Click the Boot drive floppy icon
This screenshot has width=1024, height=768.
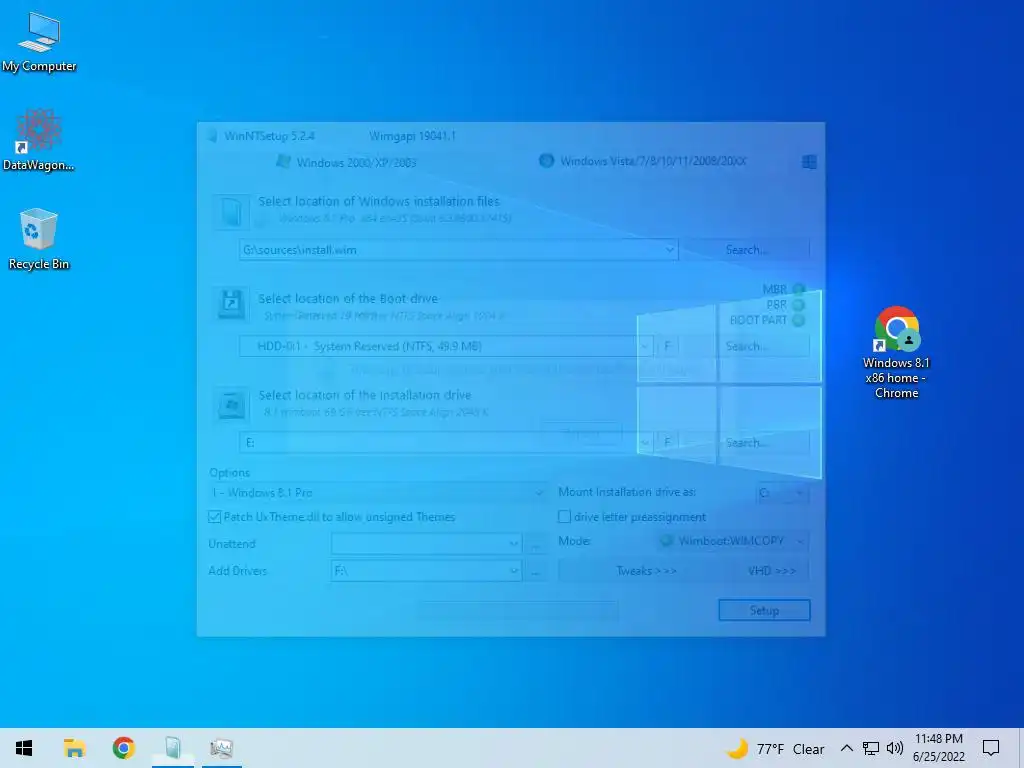[x=231, y=304]
